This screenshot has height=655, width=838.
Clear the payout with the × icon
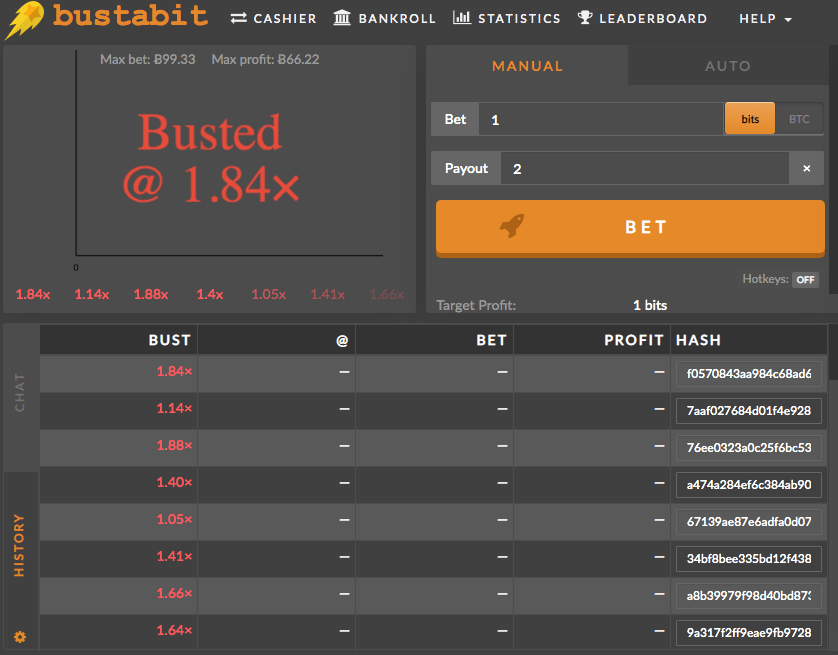(807, 168)
